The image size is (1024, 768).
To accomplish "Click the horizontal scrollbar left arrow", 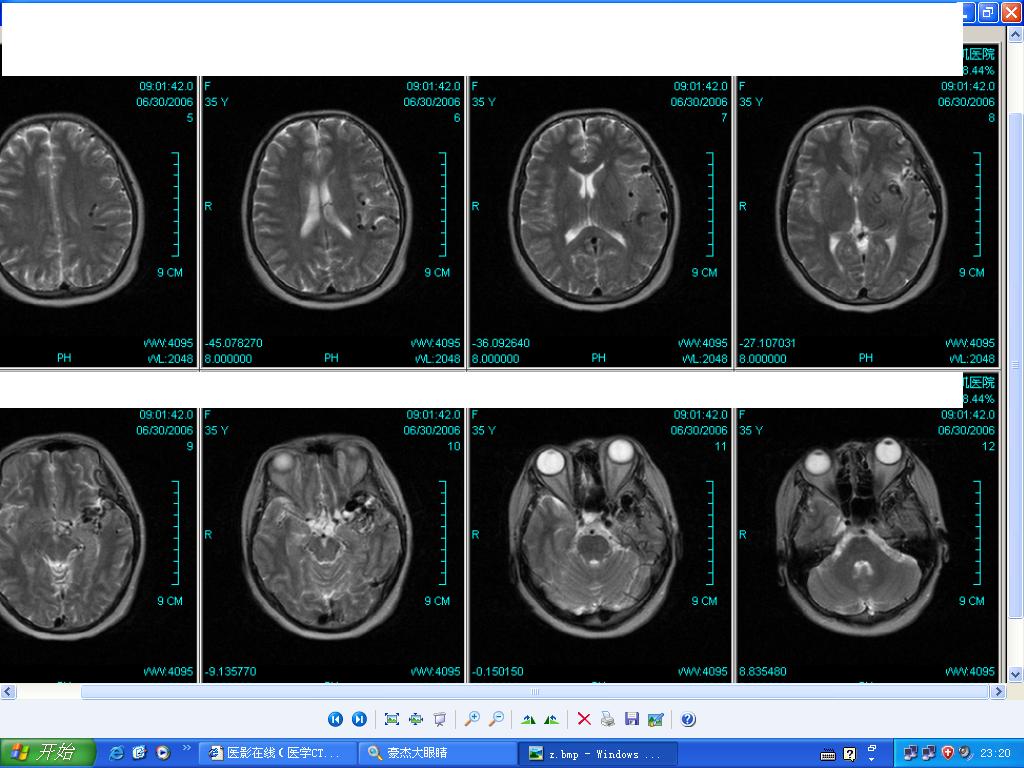I will [x=7, y=692].
